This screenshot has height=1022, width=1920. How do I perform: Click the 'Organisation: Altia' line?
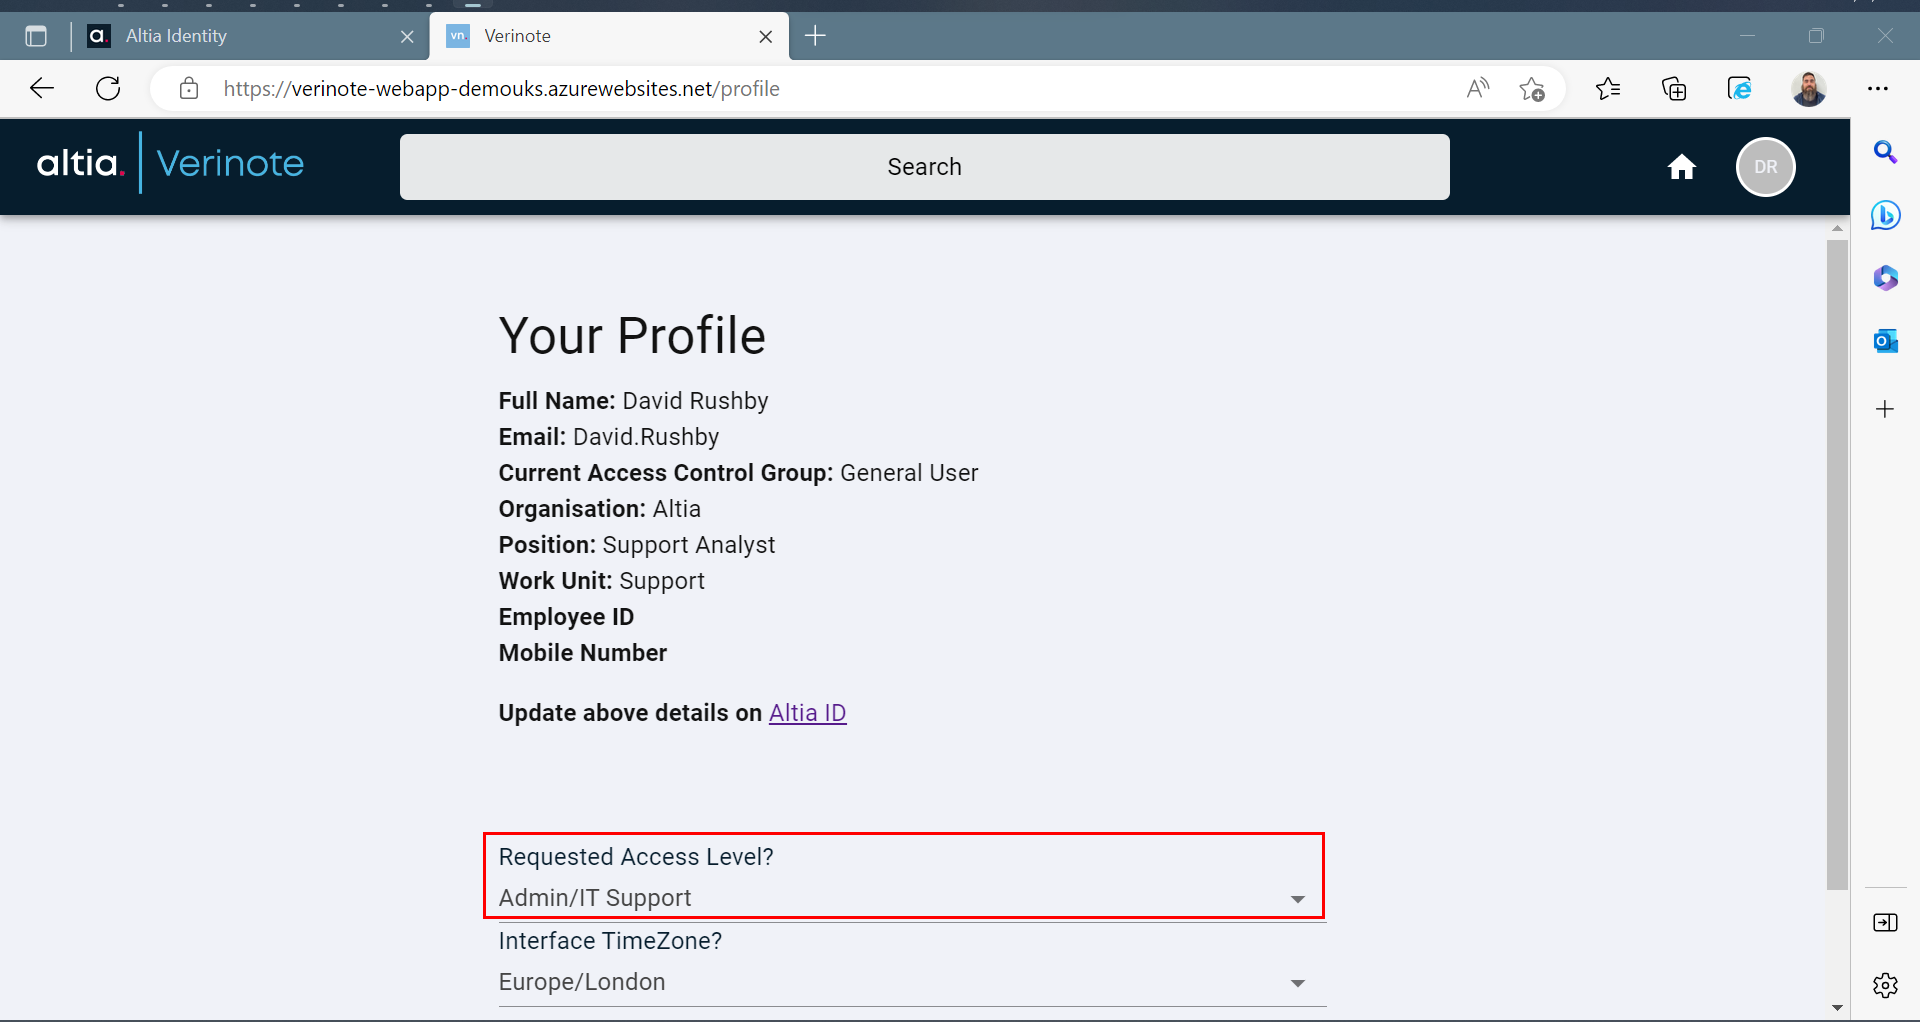(600, 509)
